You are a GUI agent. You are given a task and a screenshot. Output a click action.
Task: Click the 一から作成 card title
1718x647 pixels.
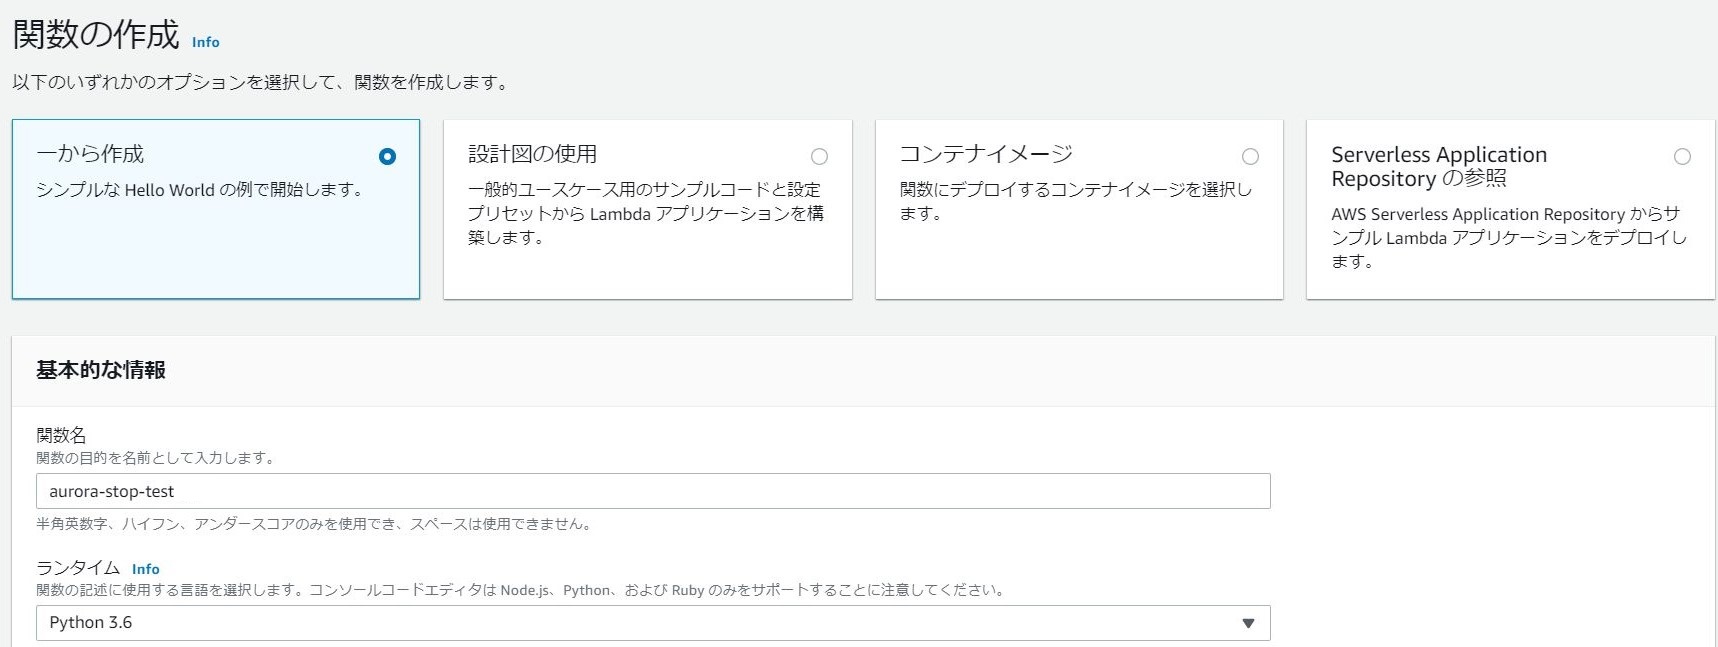pos(90,154)
